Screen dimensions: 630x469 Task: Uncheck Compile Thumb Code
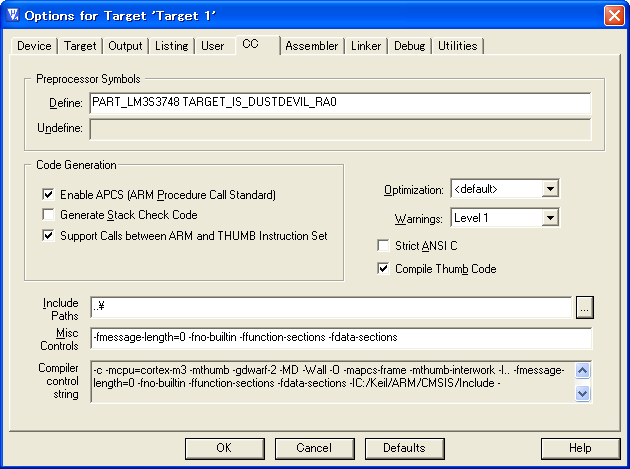point(383,268)
